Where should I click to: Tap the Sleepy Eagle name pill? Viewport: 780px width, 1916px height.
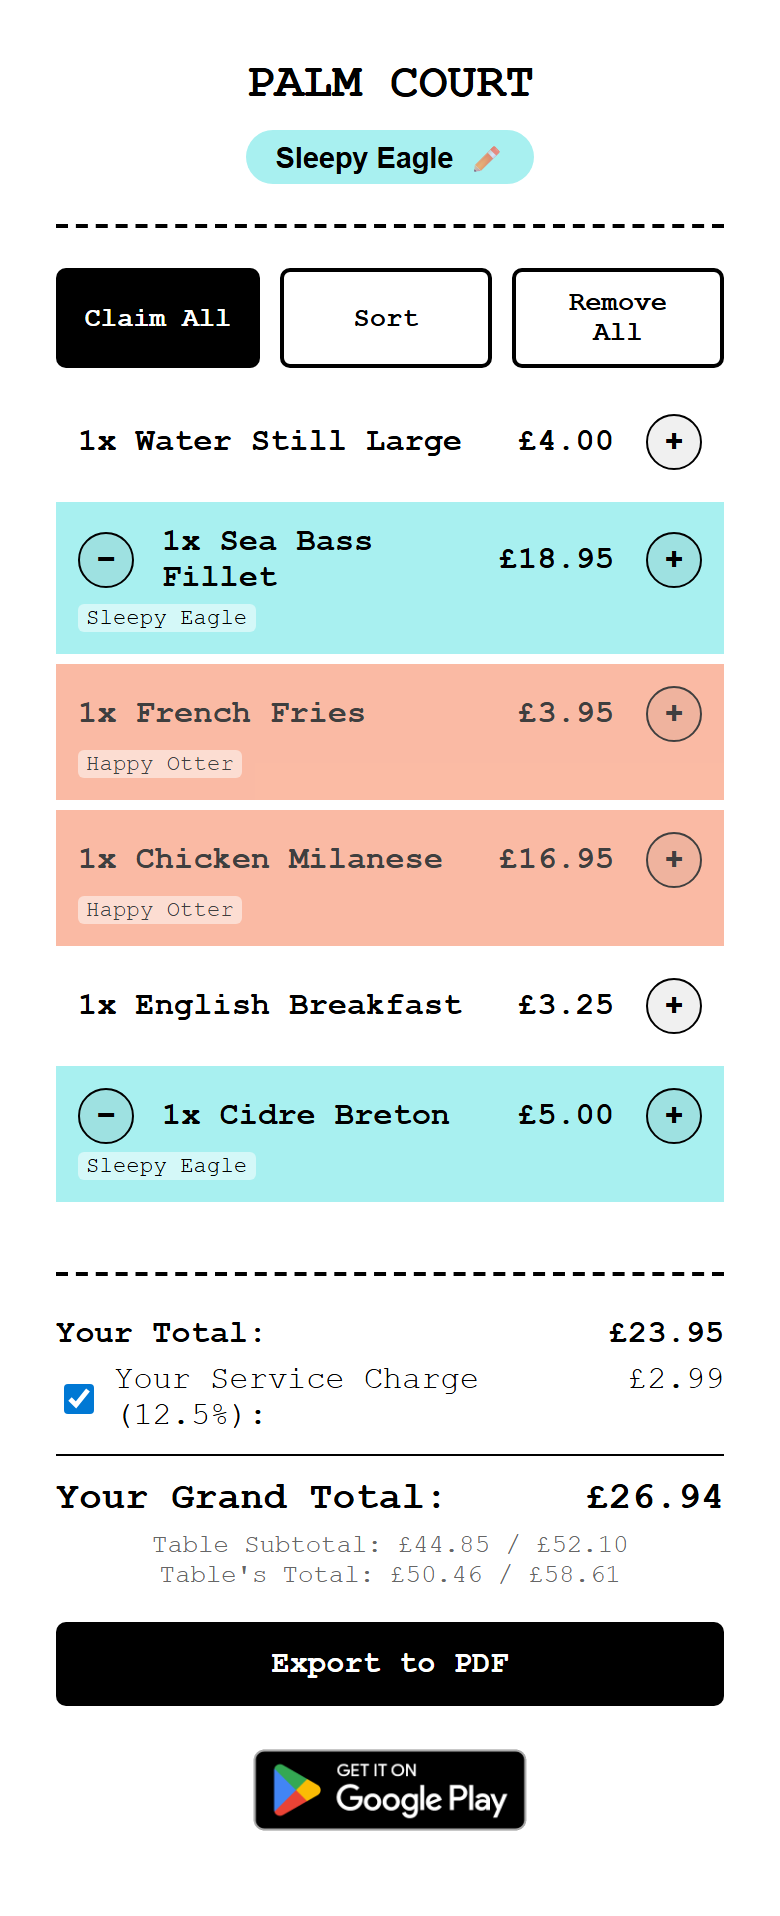365,158
